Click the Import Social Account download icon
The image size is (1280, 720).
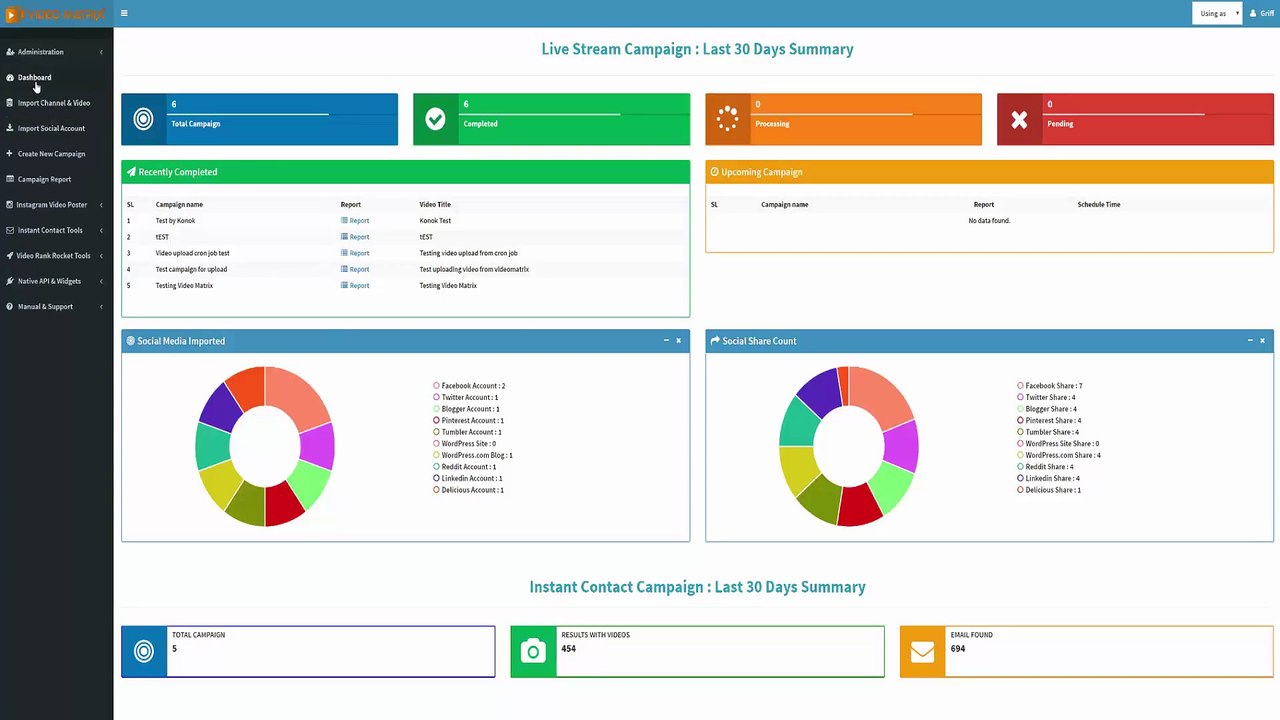tap(10, 128)
